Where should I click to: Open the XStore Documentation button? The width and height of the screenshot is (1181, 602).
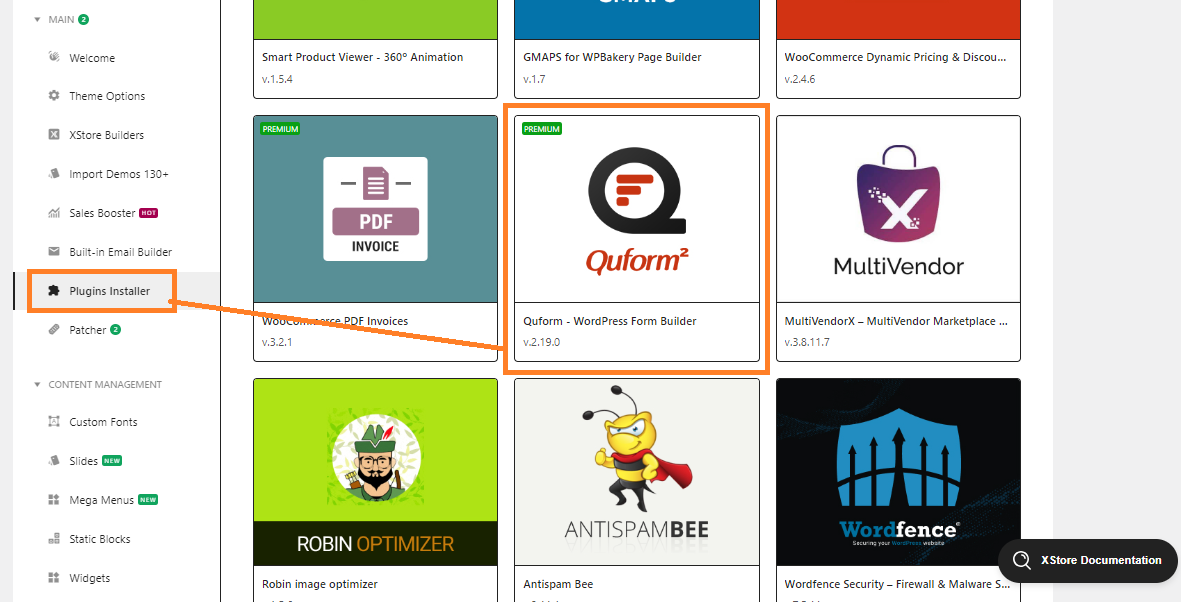coord(1087,561)
